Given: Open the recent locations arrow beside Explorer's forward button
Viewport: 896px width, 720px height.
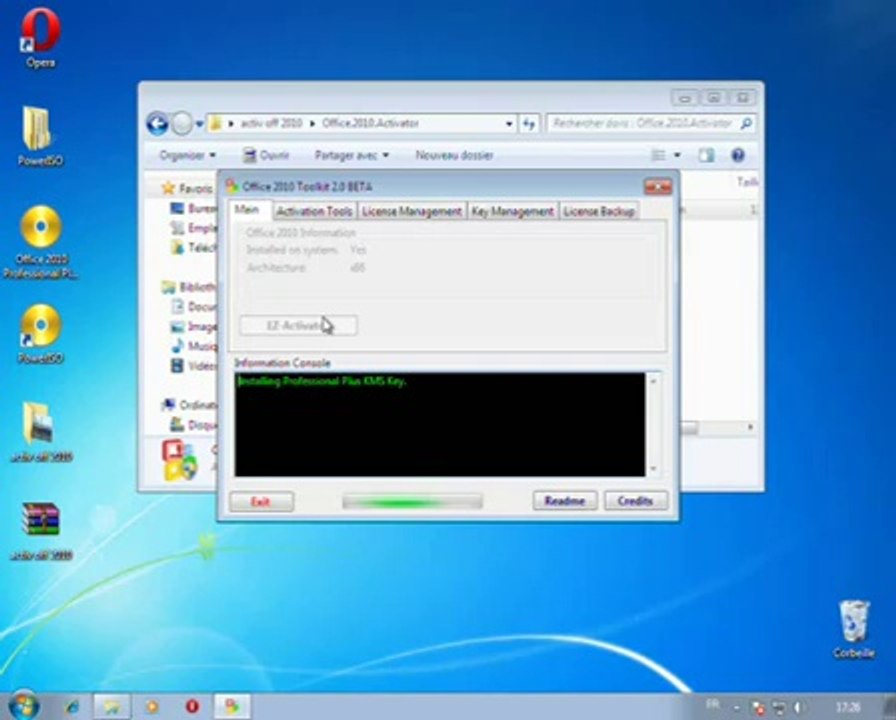Looking at the screenshot, I should coord(199,123).
